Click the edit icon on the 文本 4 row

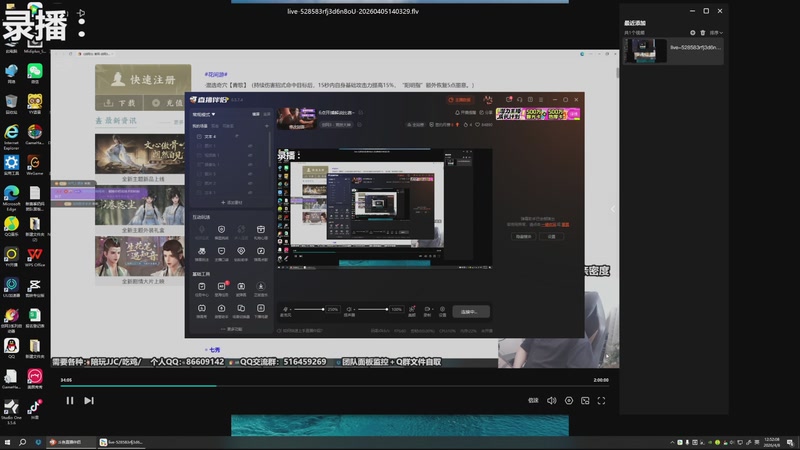tap(237, 136)
